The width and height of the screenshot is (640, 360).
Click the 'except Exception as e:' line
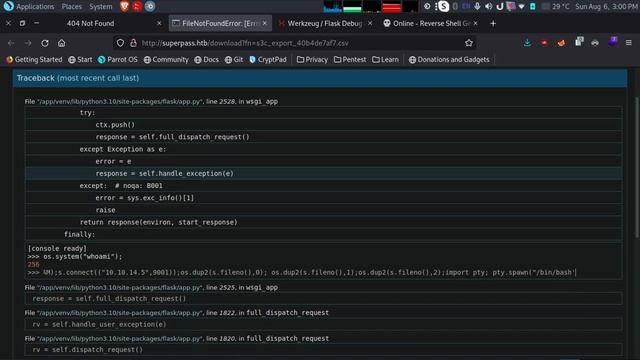tap(324, 149)
